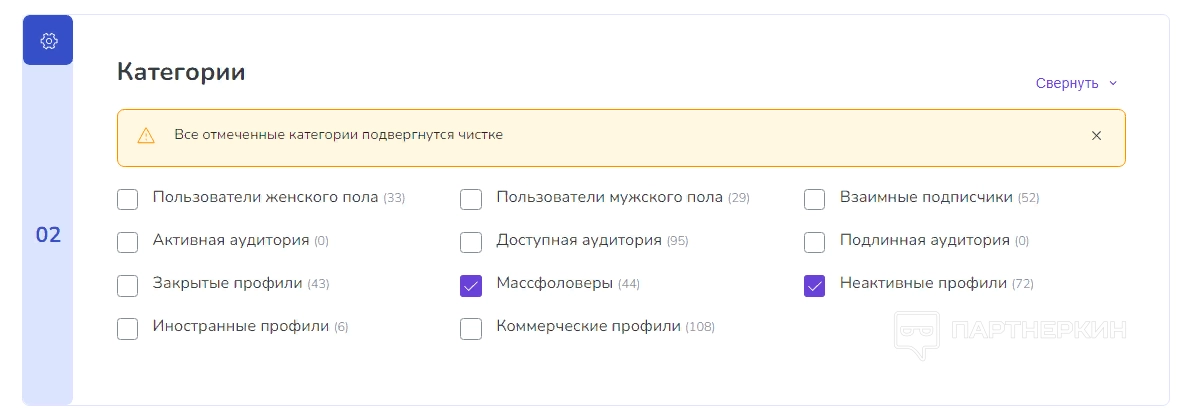Click the Коммерческие профили label text

[588, 327]
